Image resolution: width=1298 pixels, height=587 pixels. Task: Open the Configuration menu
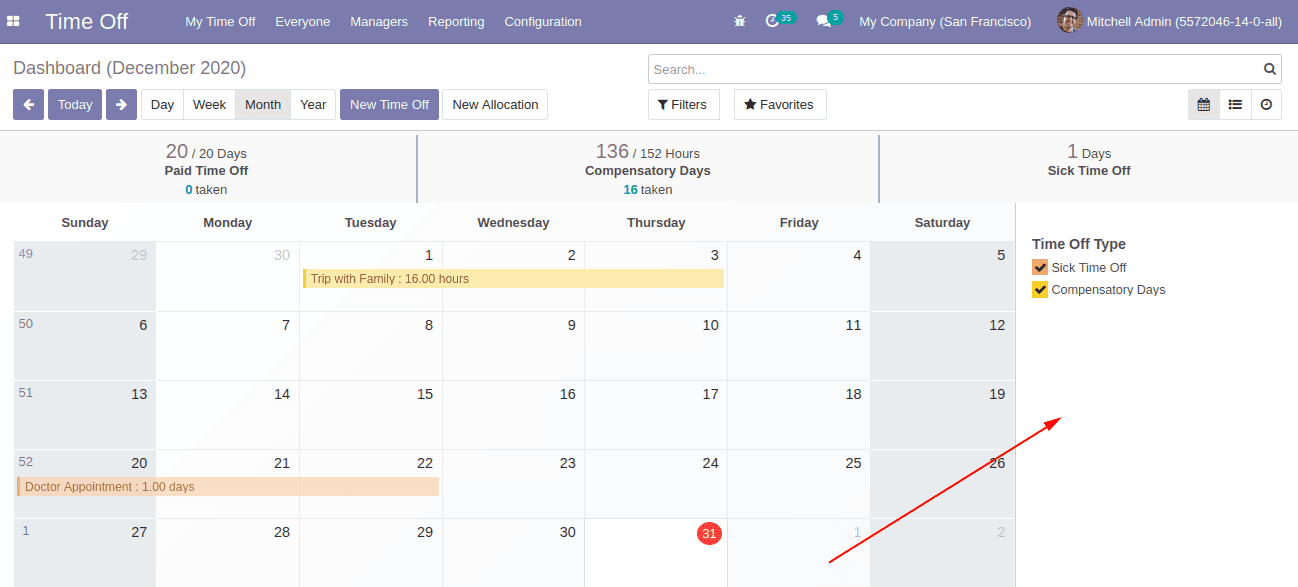point(543,21)
